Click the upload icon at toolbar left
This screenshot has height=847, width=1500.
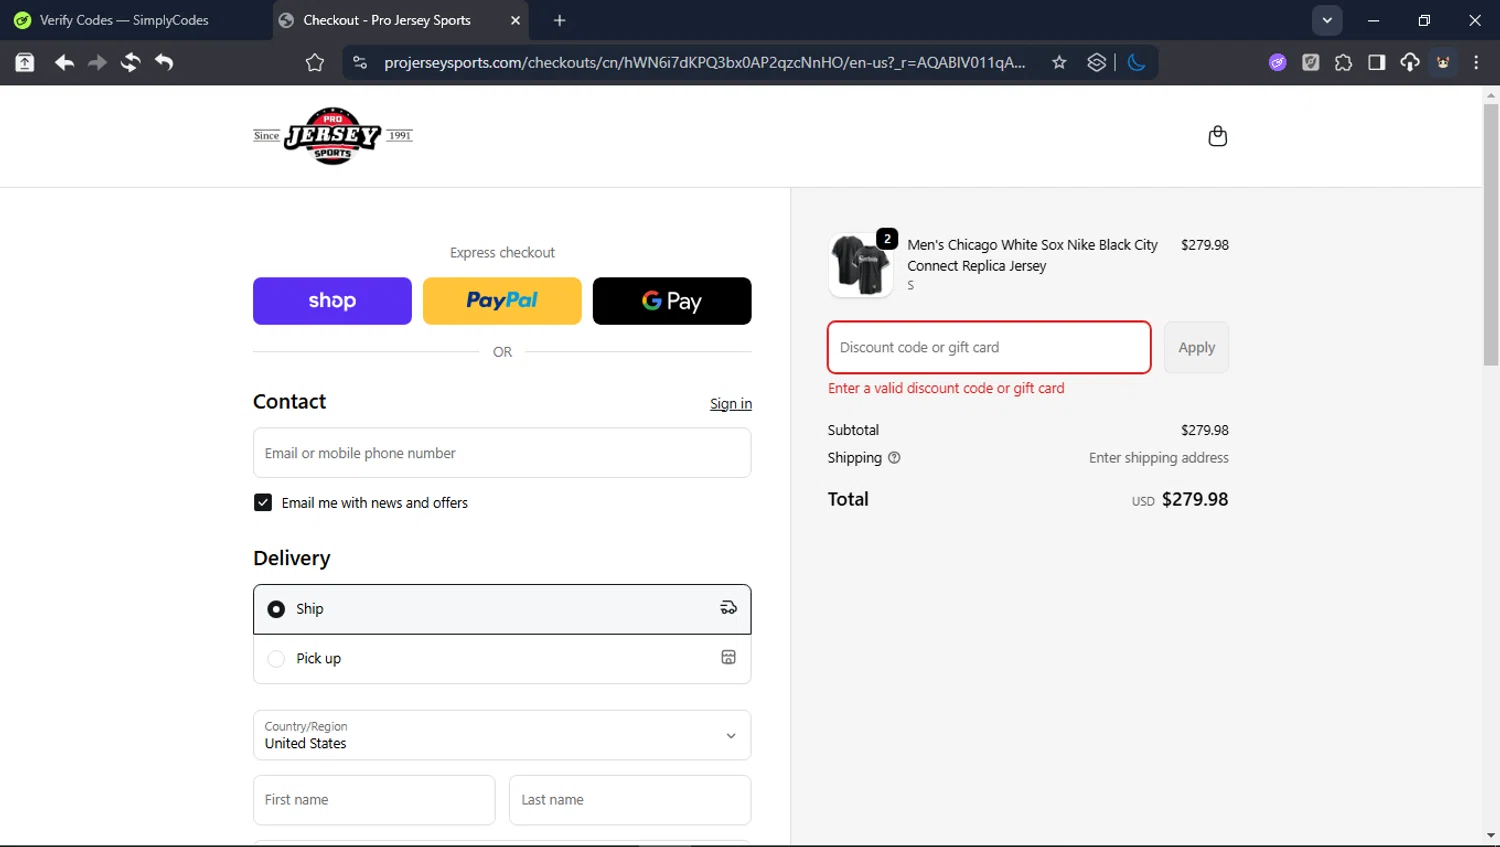point(25,62)
